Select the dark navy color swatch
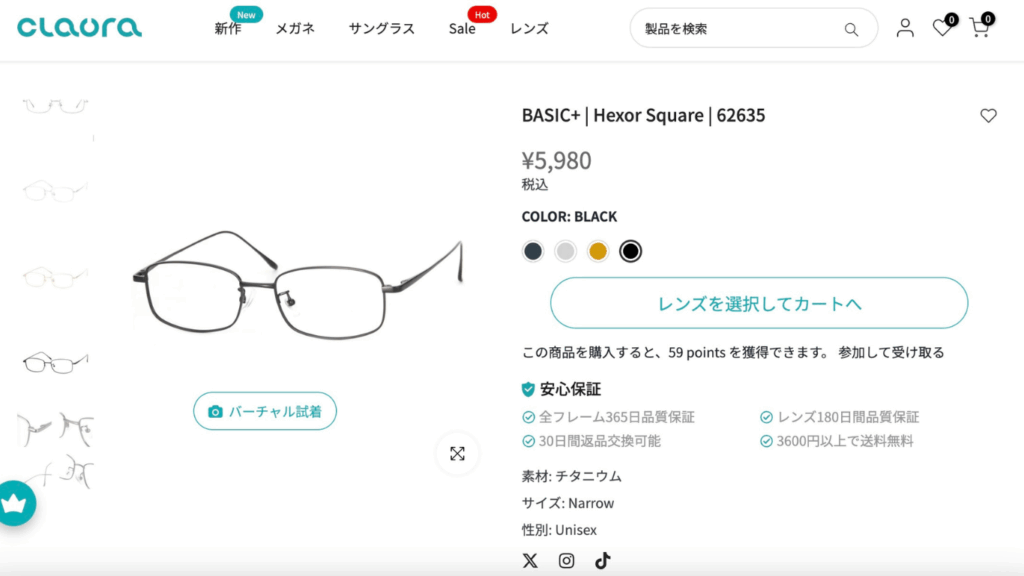This screenshot has width=1024, height=576. pyautogui.click(x=533, y=251)
